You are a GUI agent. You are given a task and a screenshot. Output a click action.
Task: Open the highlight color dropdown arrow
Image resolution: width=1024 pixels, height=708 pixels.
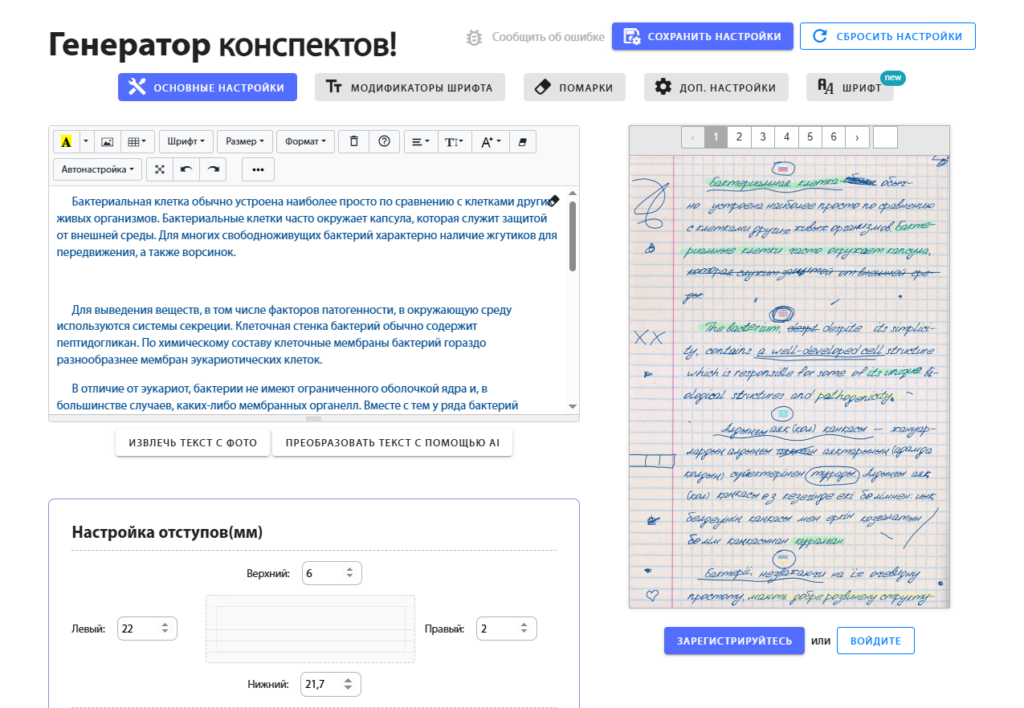pos(86,142)
